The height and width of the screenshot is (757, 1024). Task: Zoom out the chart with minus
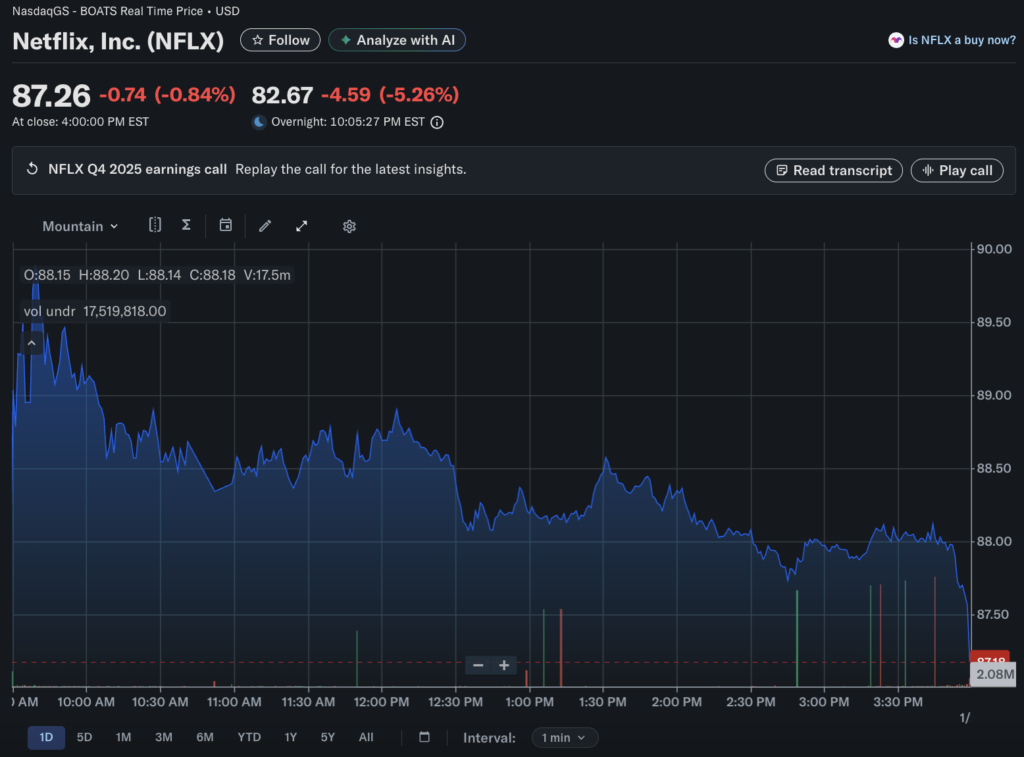[x=479, y=666]
